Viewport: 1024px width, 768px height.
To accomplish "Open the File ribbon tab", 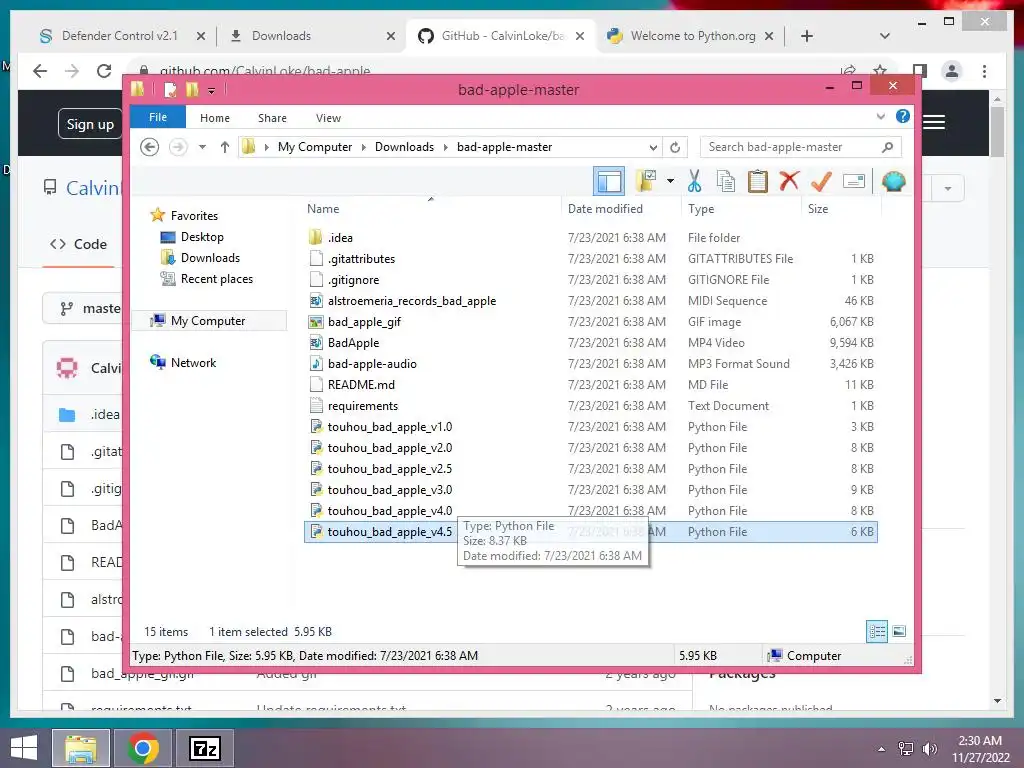I will pyautogui.click(x=158, y=118).
